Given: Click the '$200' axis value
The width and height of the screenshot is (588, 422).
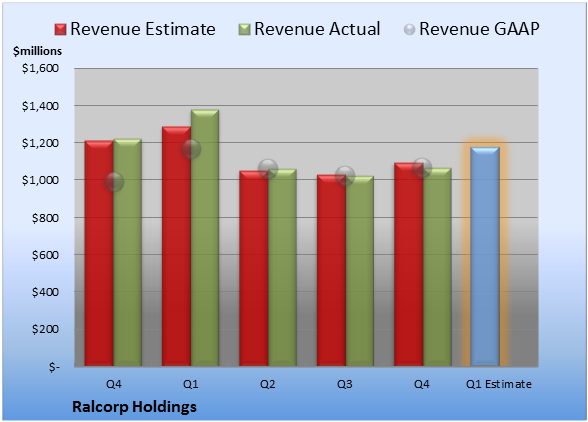Looking at the screenshot, I should pos(45,329).
